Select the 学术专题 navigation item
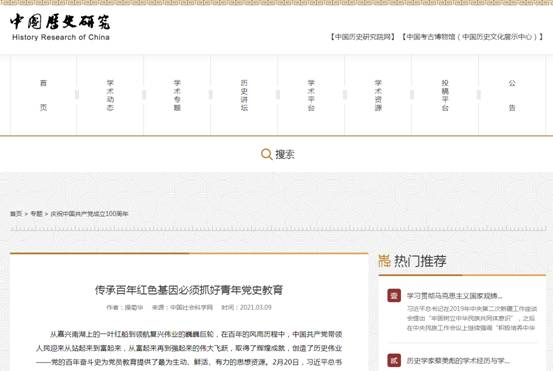Viewport: 553px width, 371px height. click(x=177, y=95)
